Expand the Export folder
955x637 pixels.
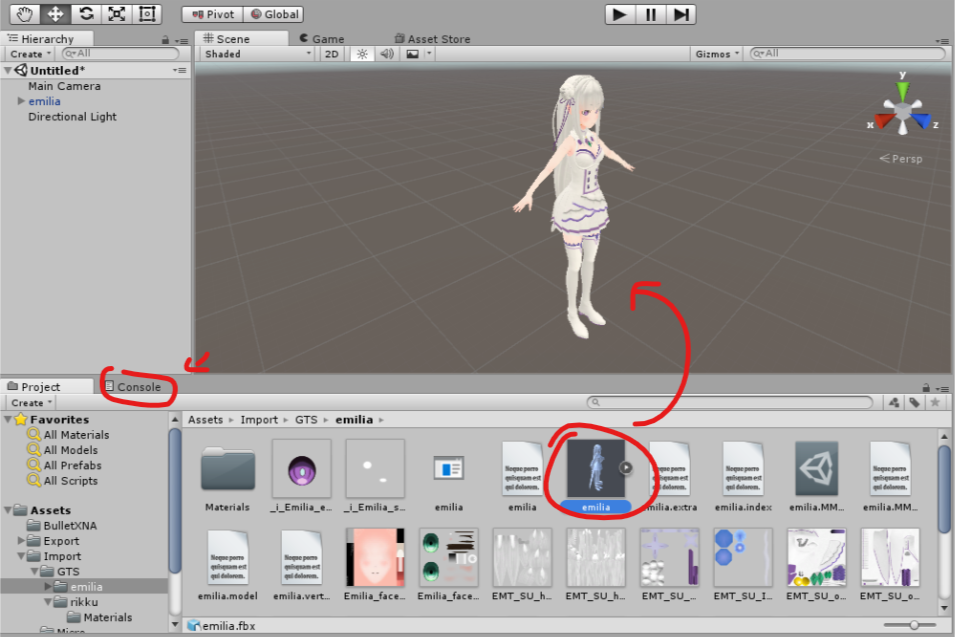21,541
